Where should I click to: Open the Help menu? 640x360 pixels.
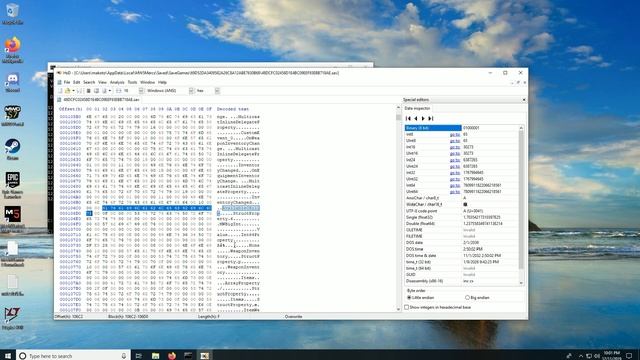[162, 82]
